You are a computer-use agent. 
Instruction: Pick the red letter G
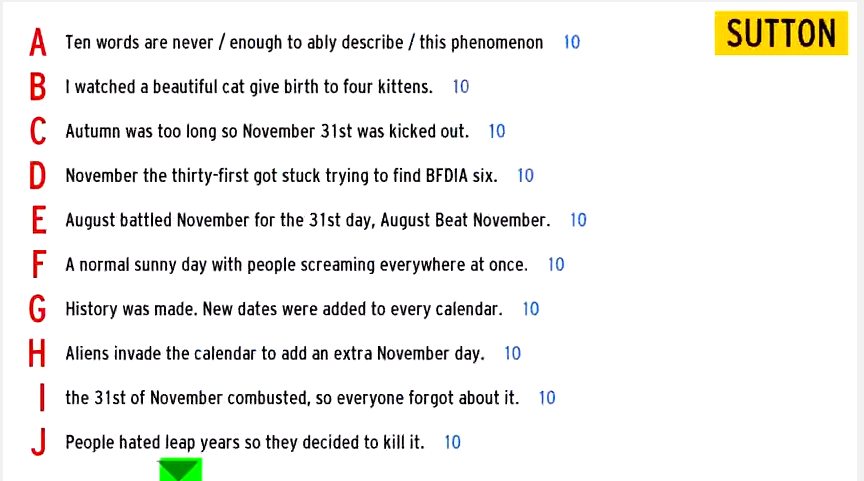pos(37,309)
